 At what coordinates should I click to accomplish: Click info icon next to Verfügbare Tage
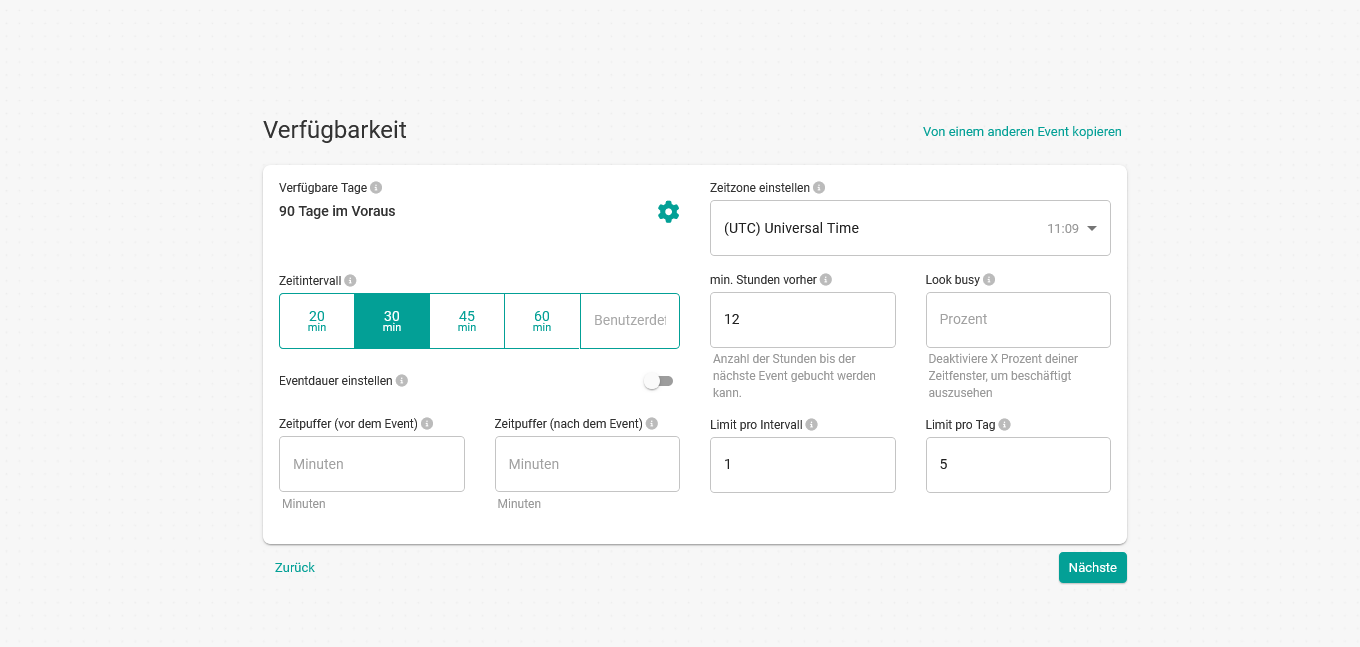[376, 188]
